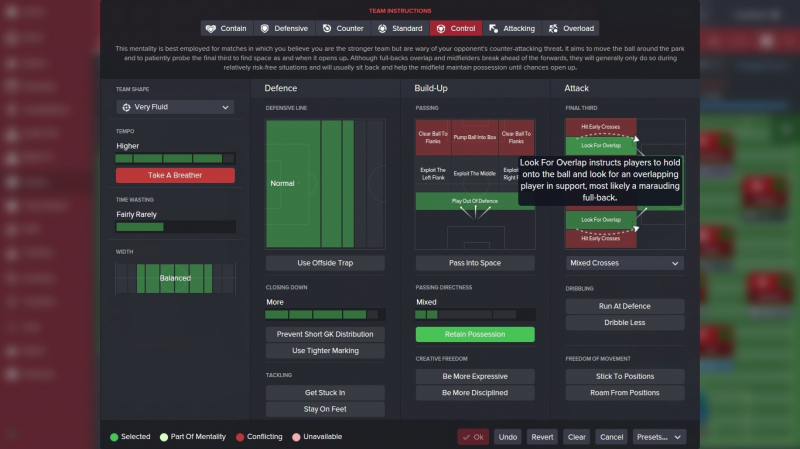800x449 pixels.
Task: Select Pump Ball Into Box passing
Action: (x=474, y=137)
